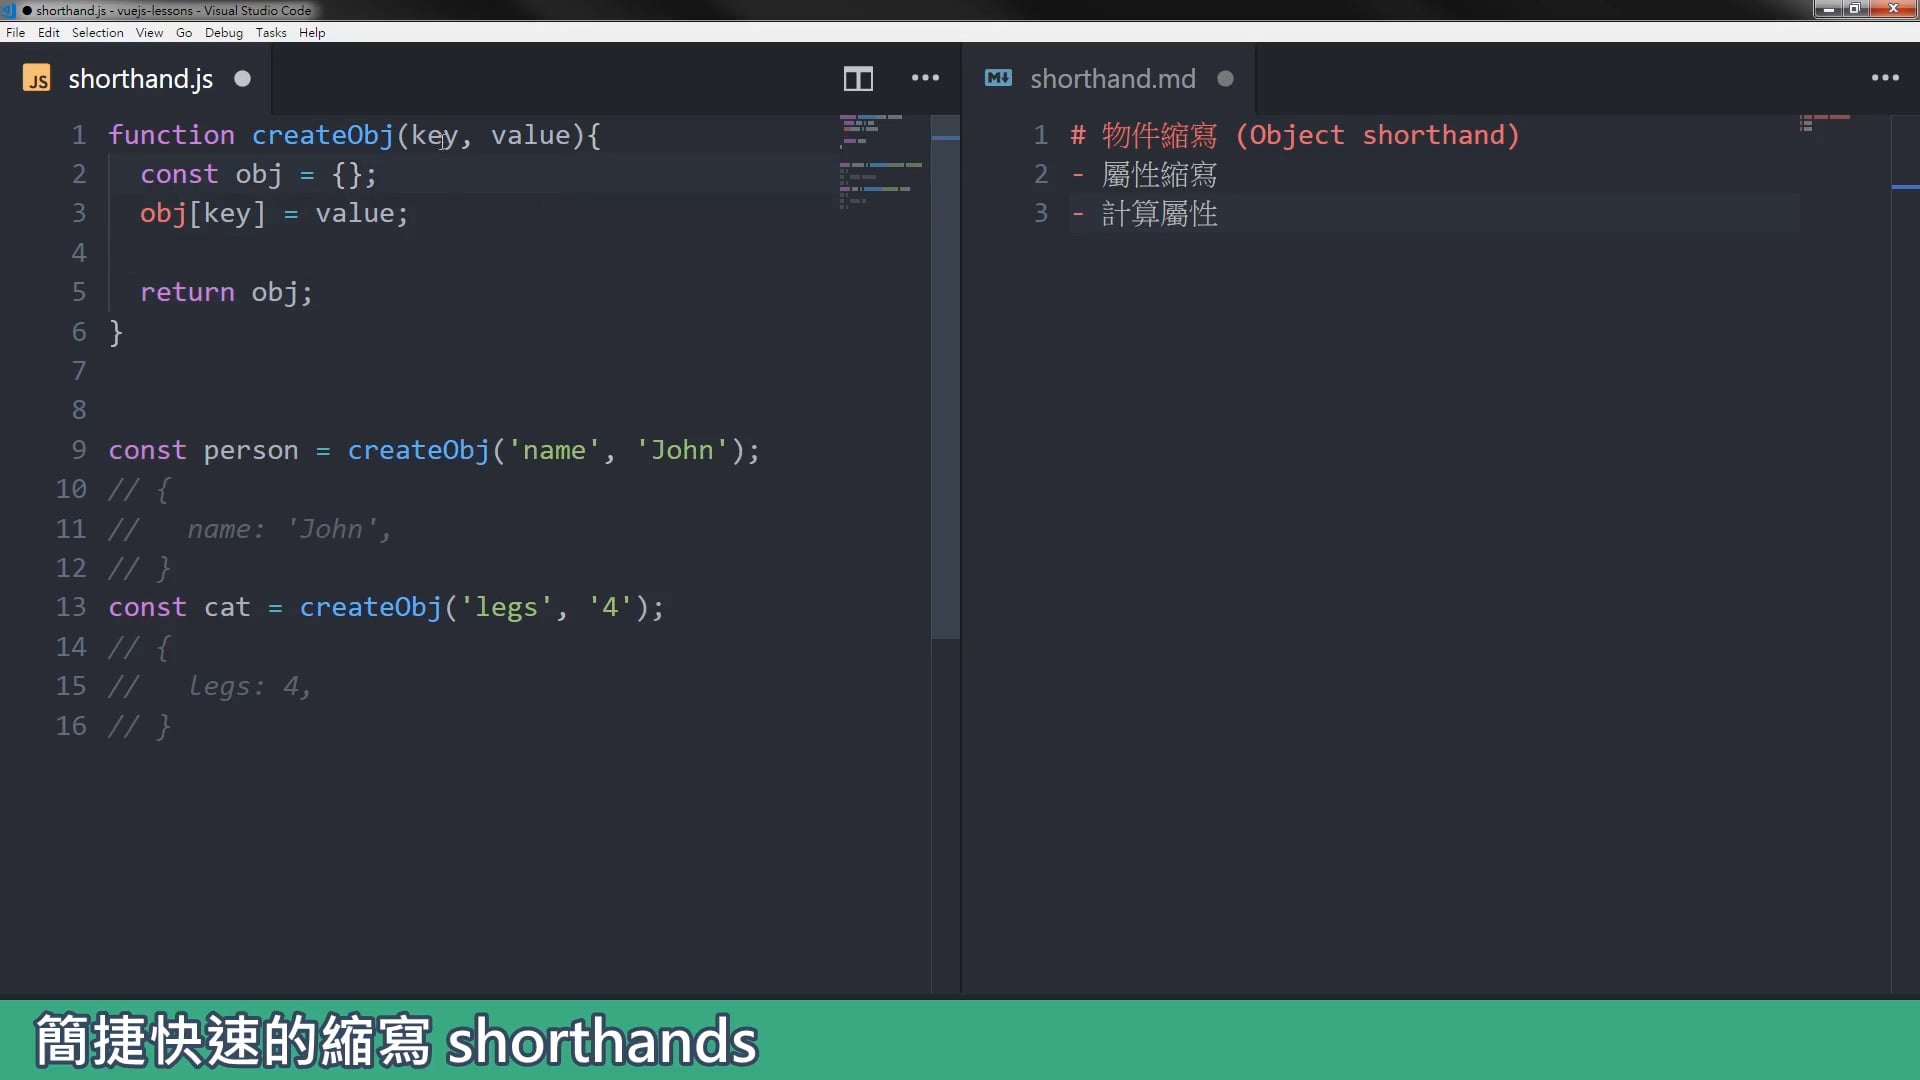Open the Debug menu

224,32
